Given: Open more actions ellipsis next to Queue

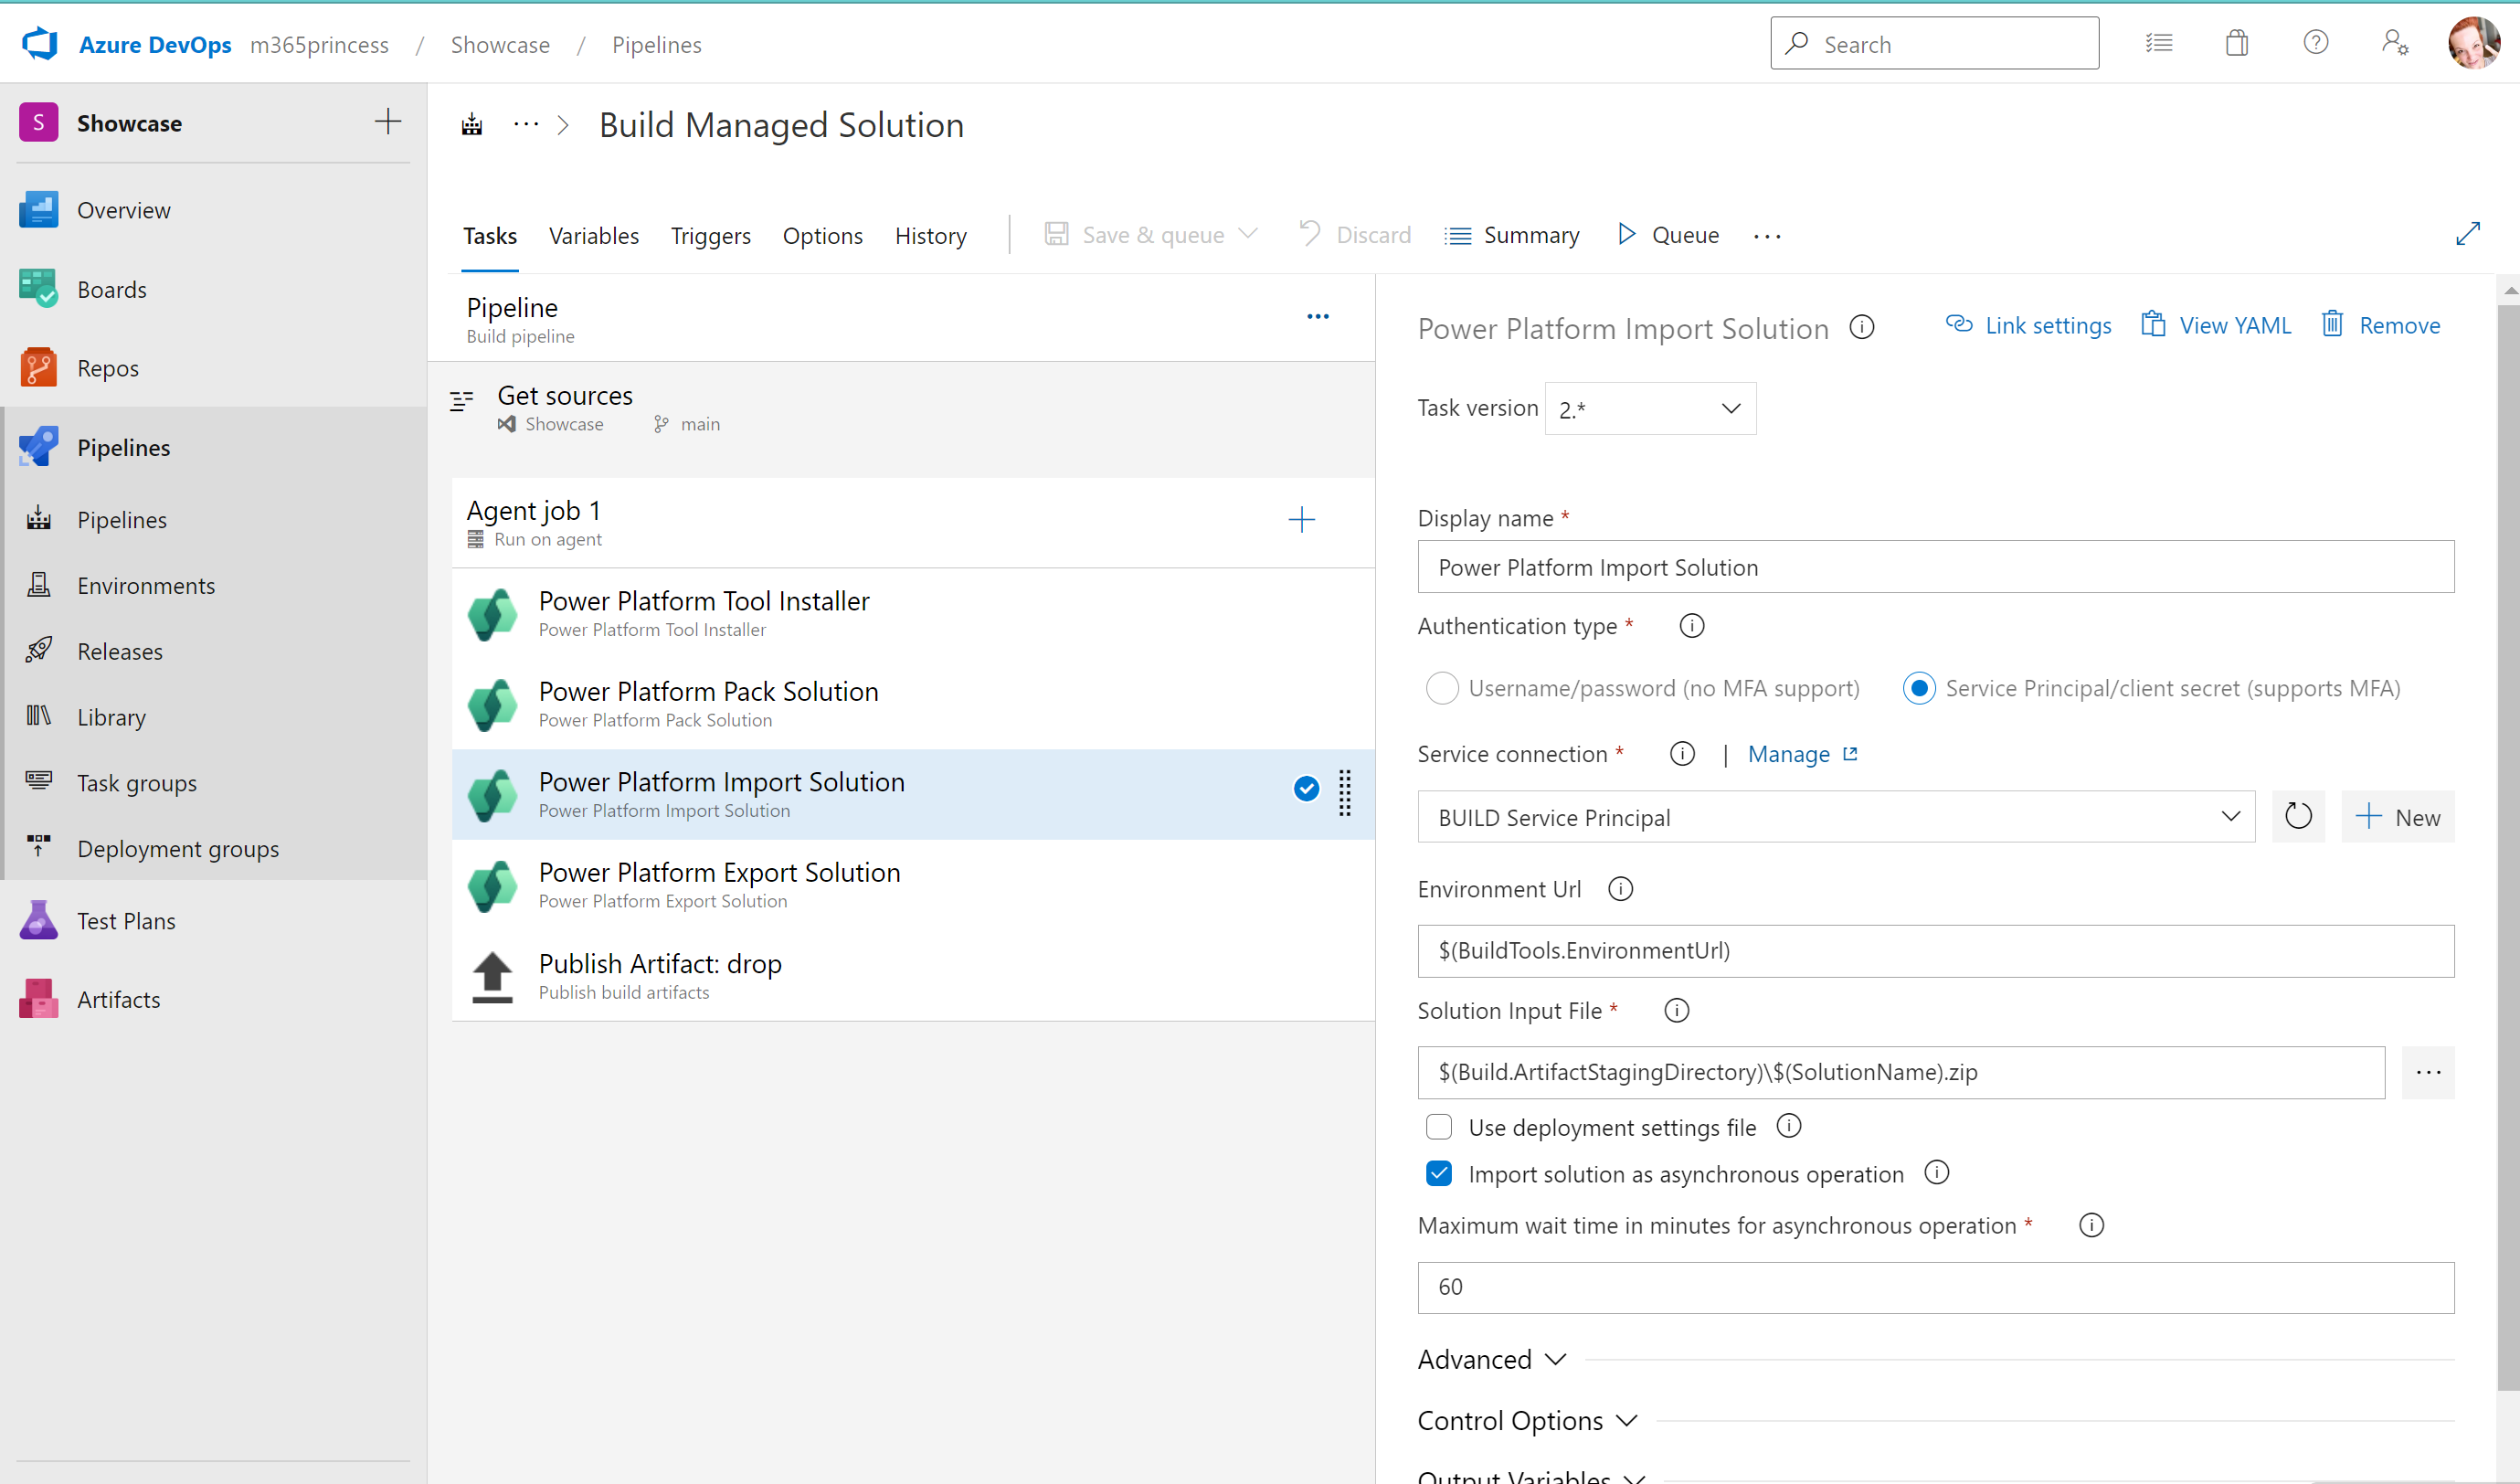Looking at the screenshot, I should [1767, 236].
